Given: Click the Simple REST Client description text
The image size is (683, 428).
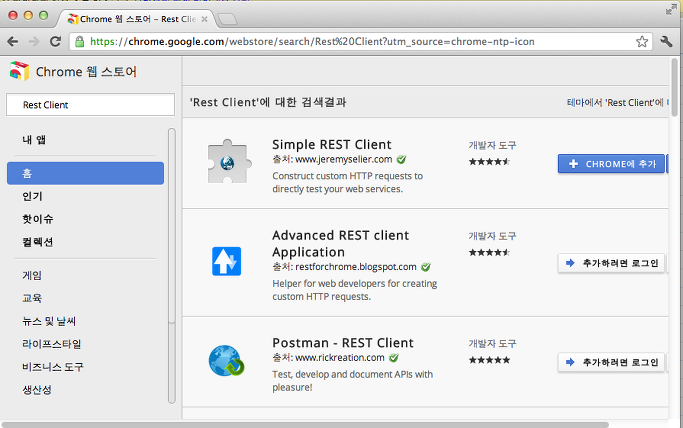Looking at the screenshot, I should [348, 182].
